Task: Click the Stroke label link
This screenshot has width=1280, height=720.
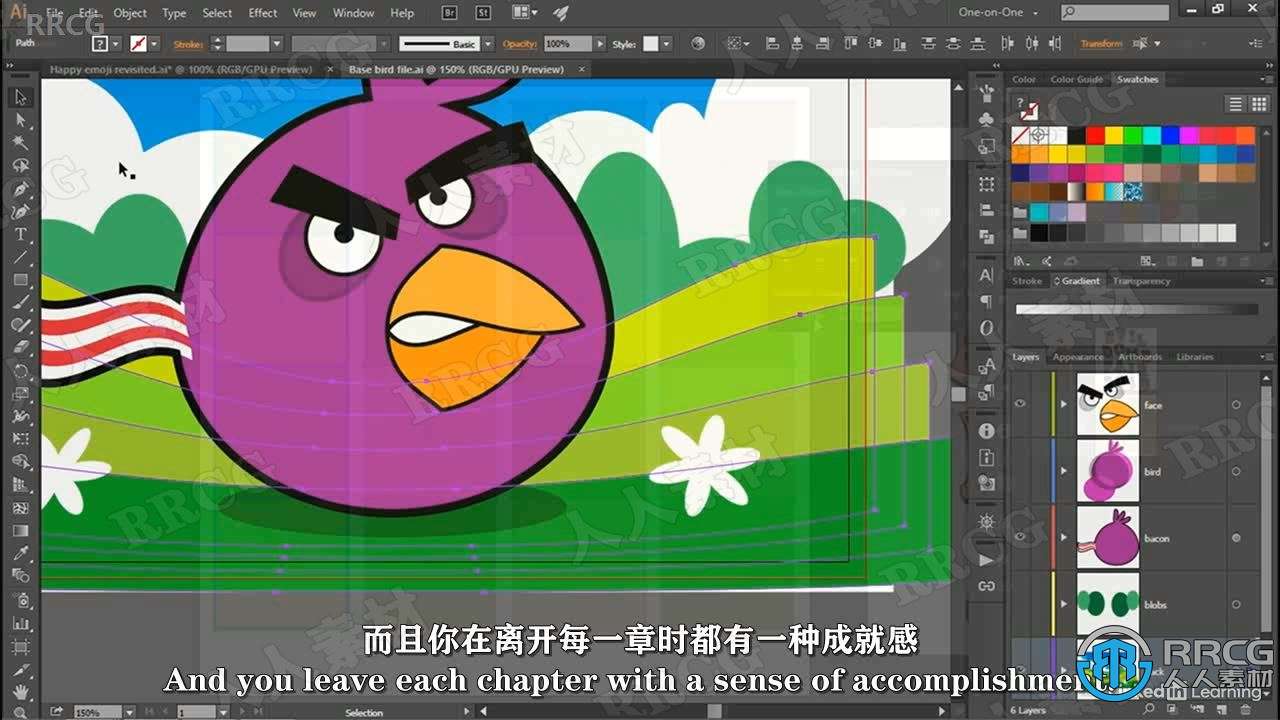Action: 188,44
